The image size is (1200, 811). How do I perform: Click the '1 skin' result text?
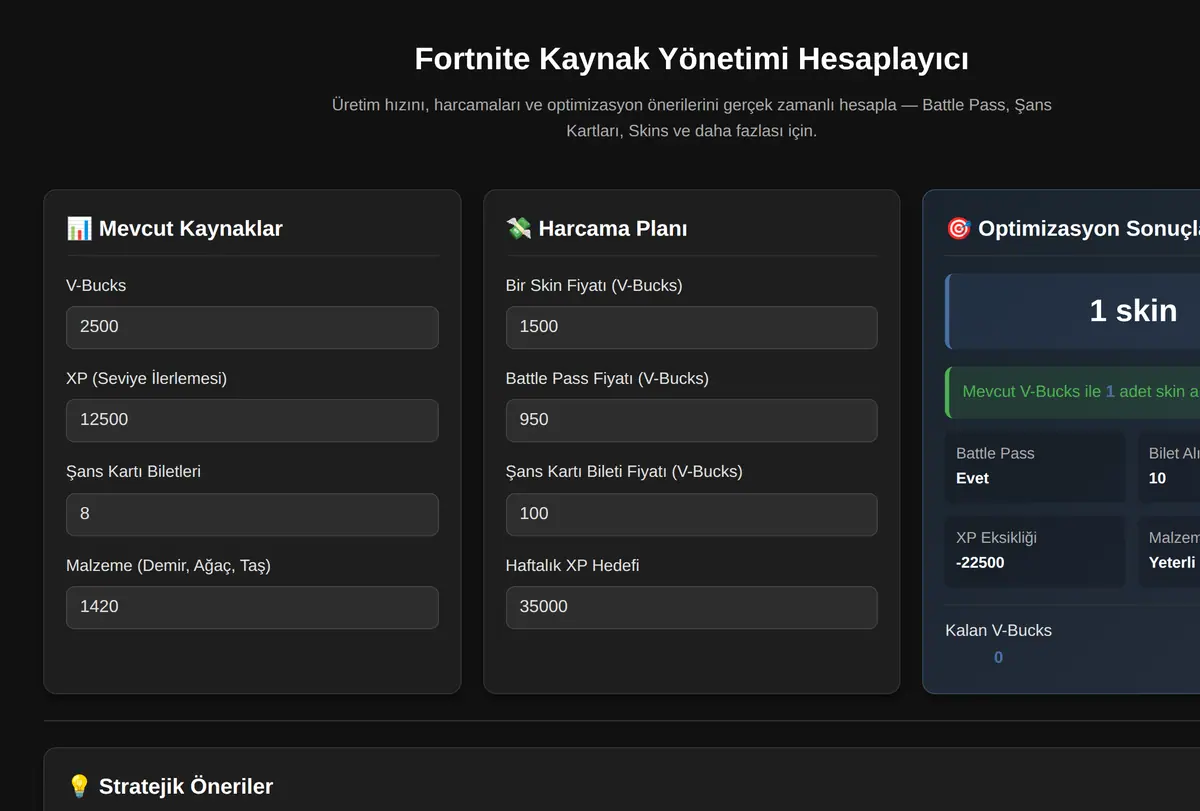click(1133, 310)
